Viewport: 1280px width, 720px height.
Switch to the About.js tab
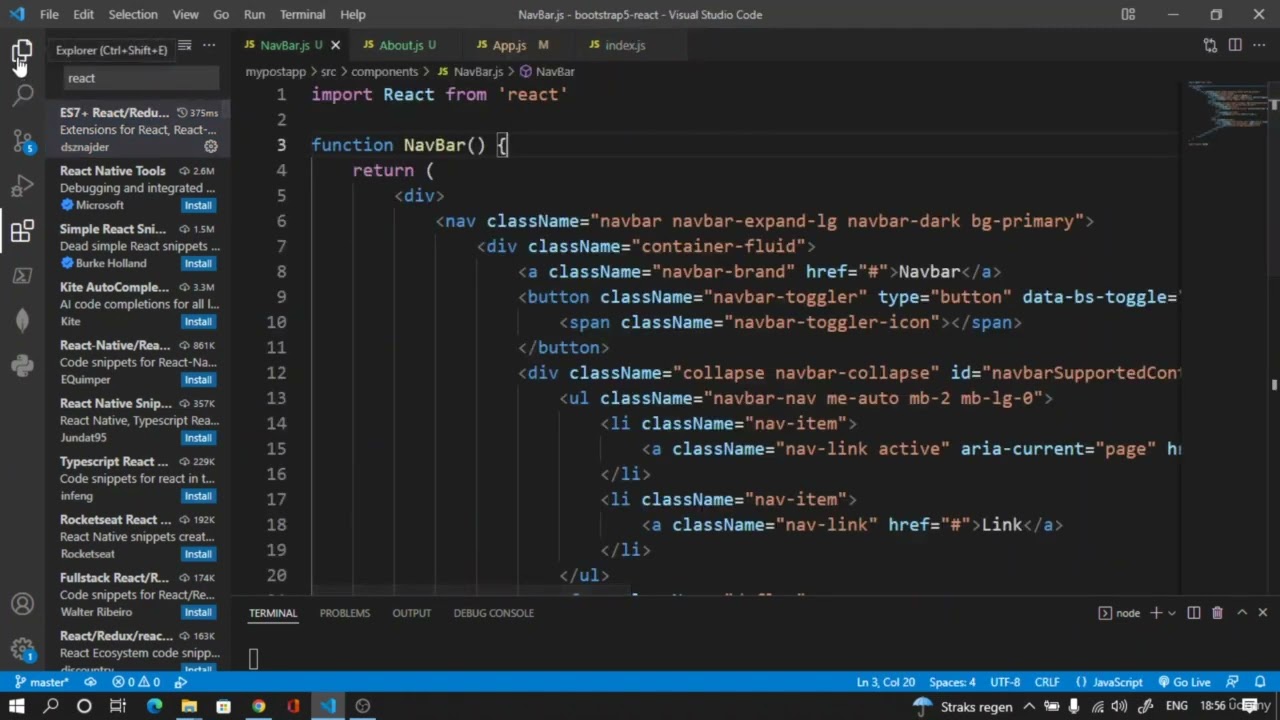[400, 45]
